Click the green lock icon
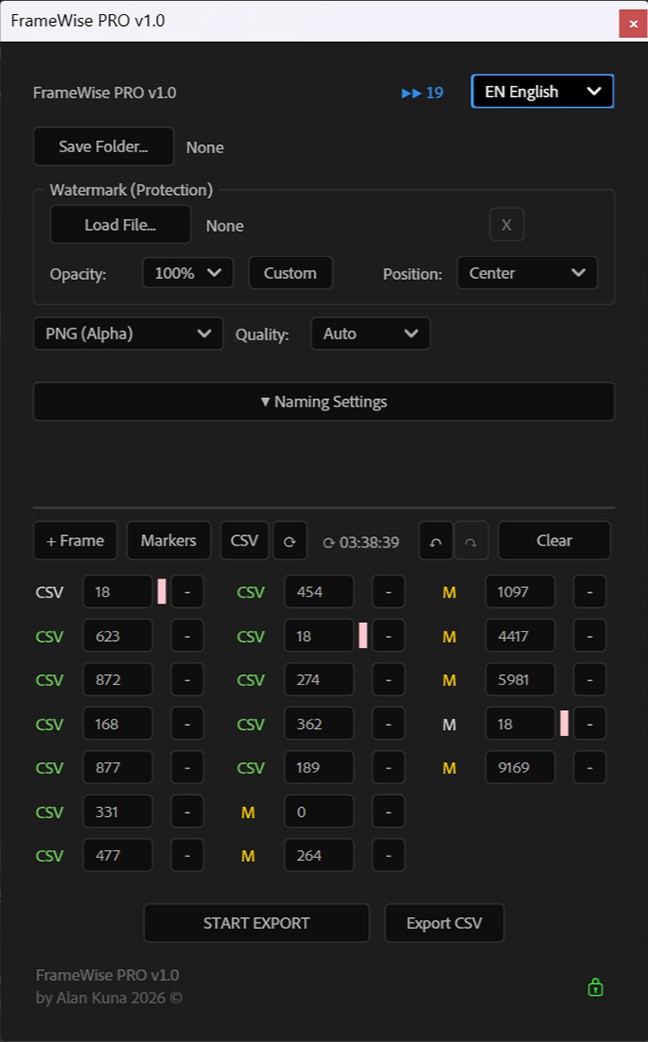This screenshot has width=648, height=1042. (x=595, y=987)
